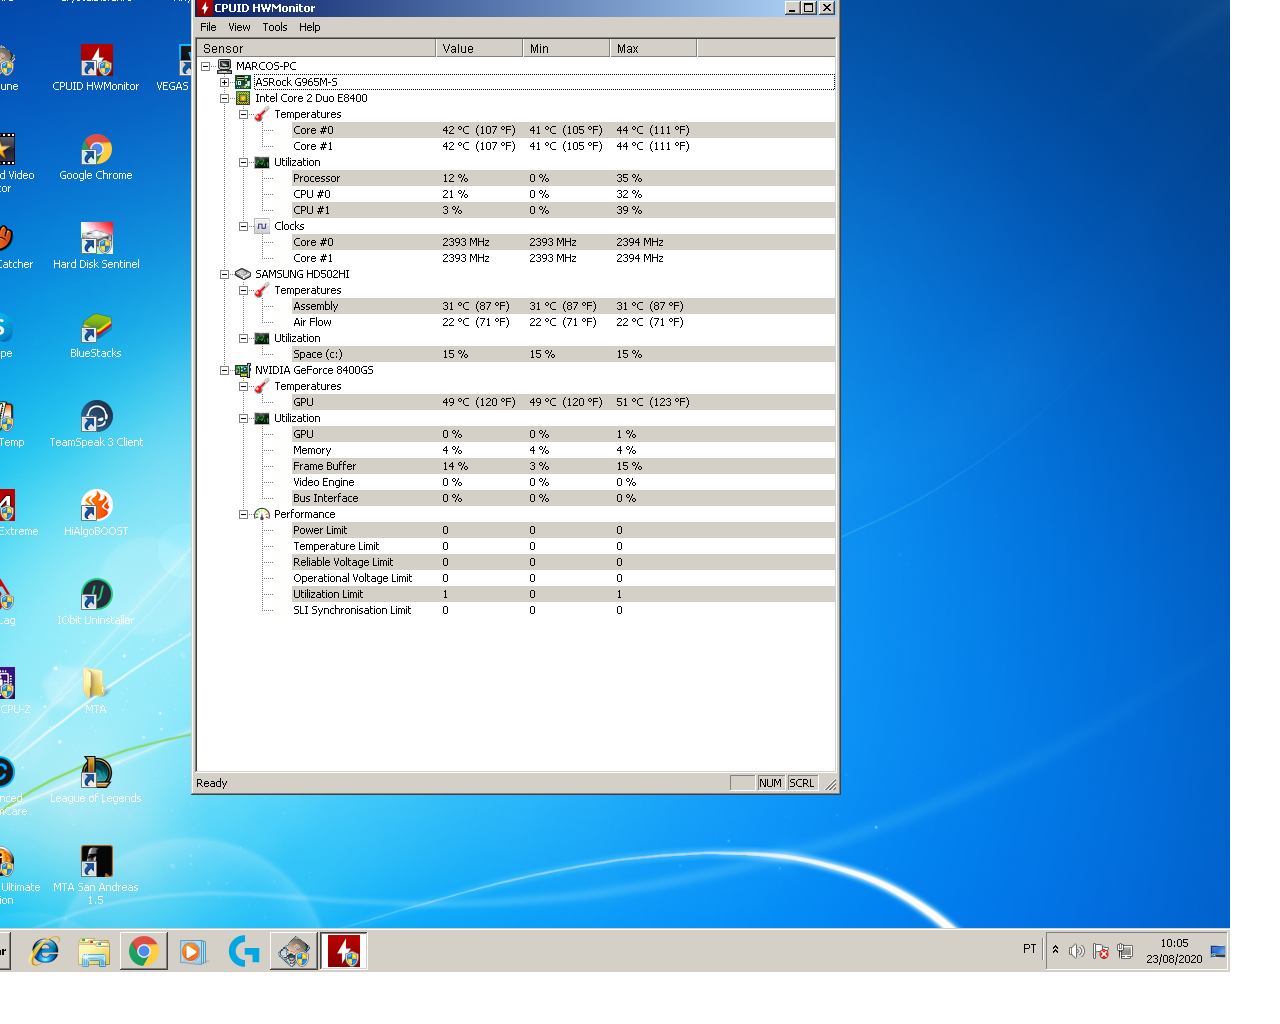Click the hard drive Utilization icon

point(262,338)
